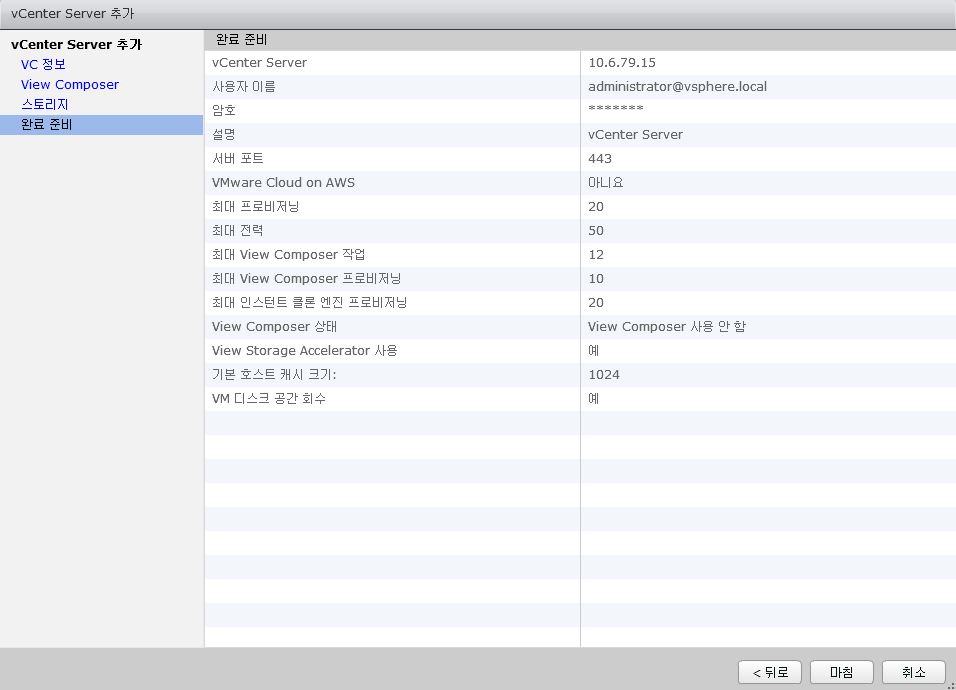Click the administrator@vsphere.local value
Screen dimensions: 956x690
(x=677, y=87)
